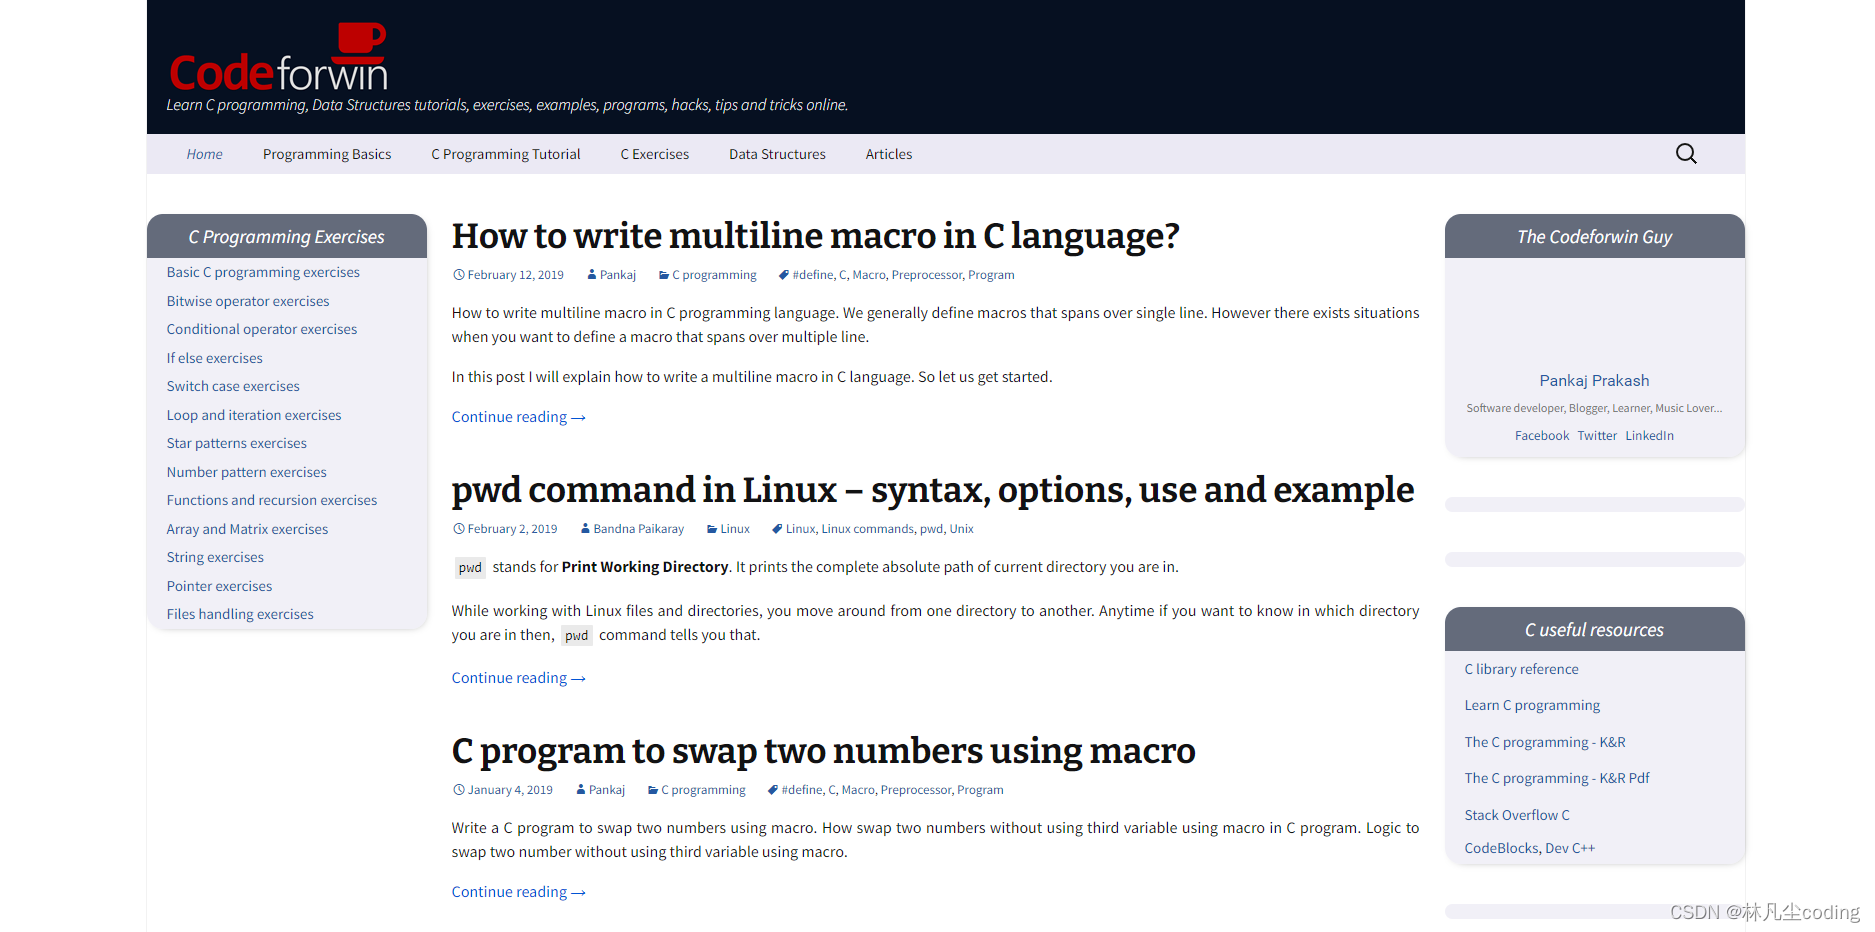The image size is (1875, 932).
Task: Open The C programming - K&R link
Action: point(1545,742)
